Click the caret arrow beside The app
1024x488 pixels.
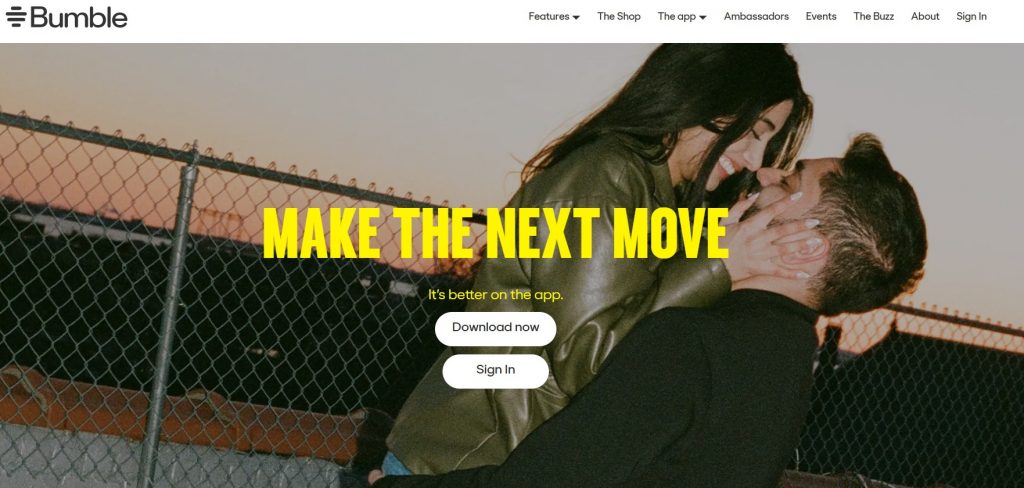[x=703, y=18]
